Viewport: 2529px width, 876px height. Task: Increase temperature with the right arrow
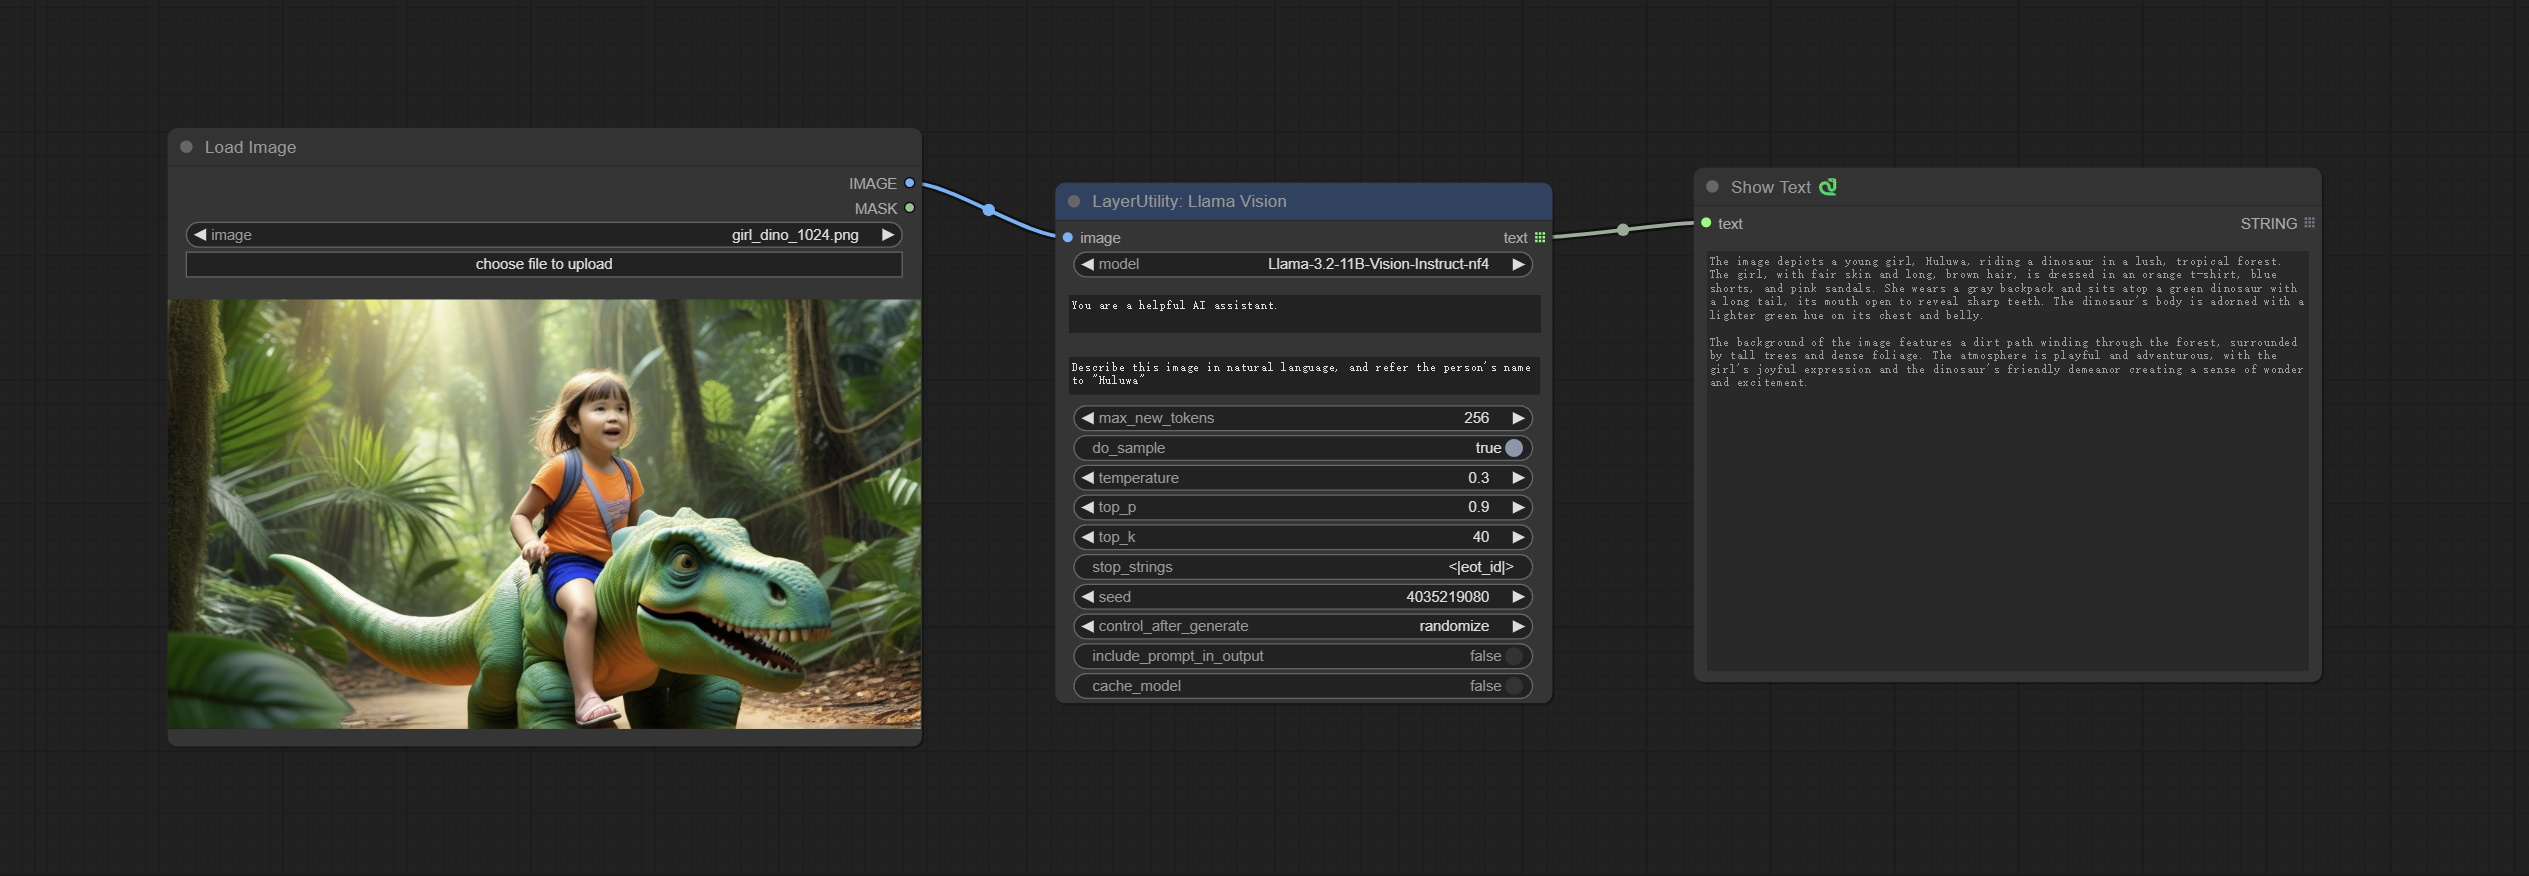[x=1518, y=478]
